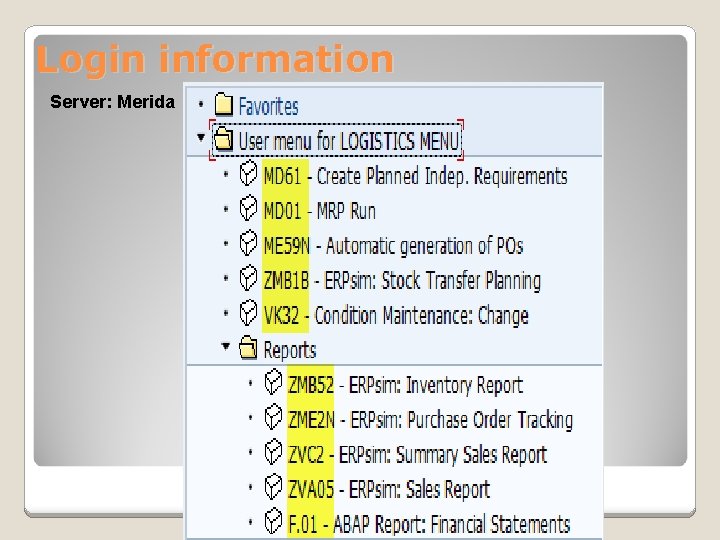The image size is (720, 540).
Task: Click the Favorites folder icon
Action: [224, 105]
